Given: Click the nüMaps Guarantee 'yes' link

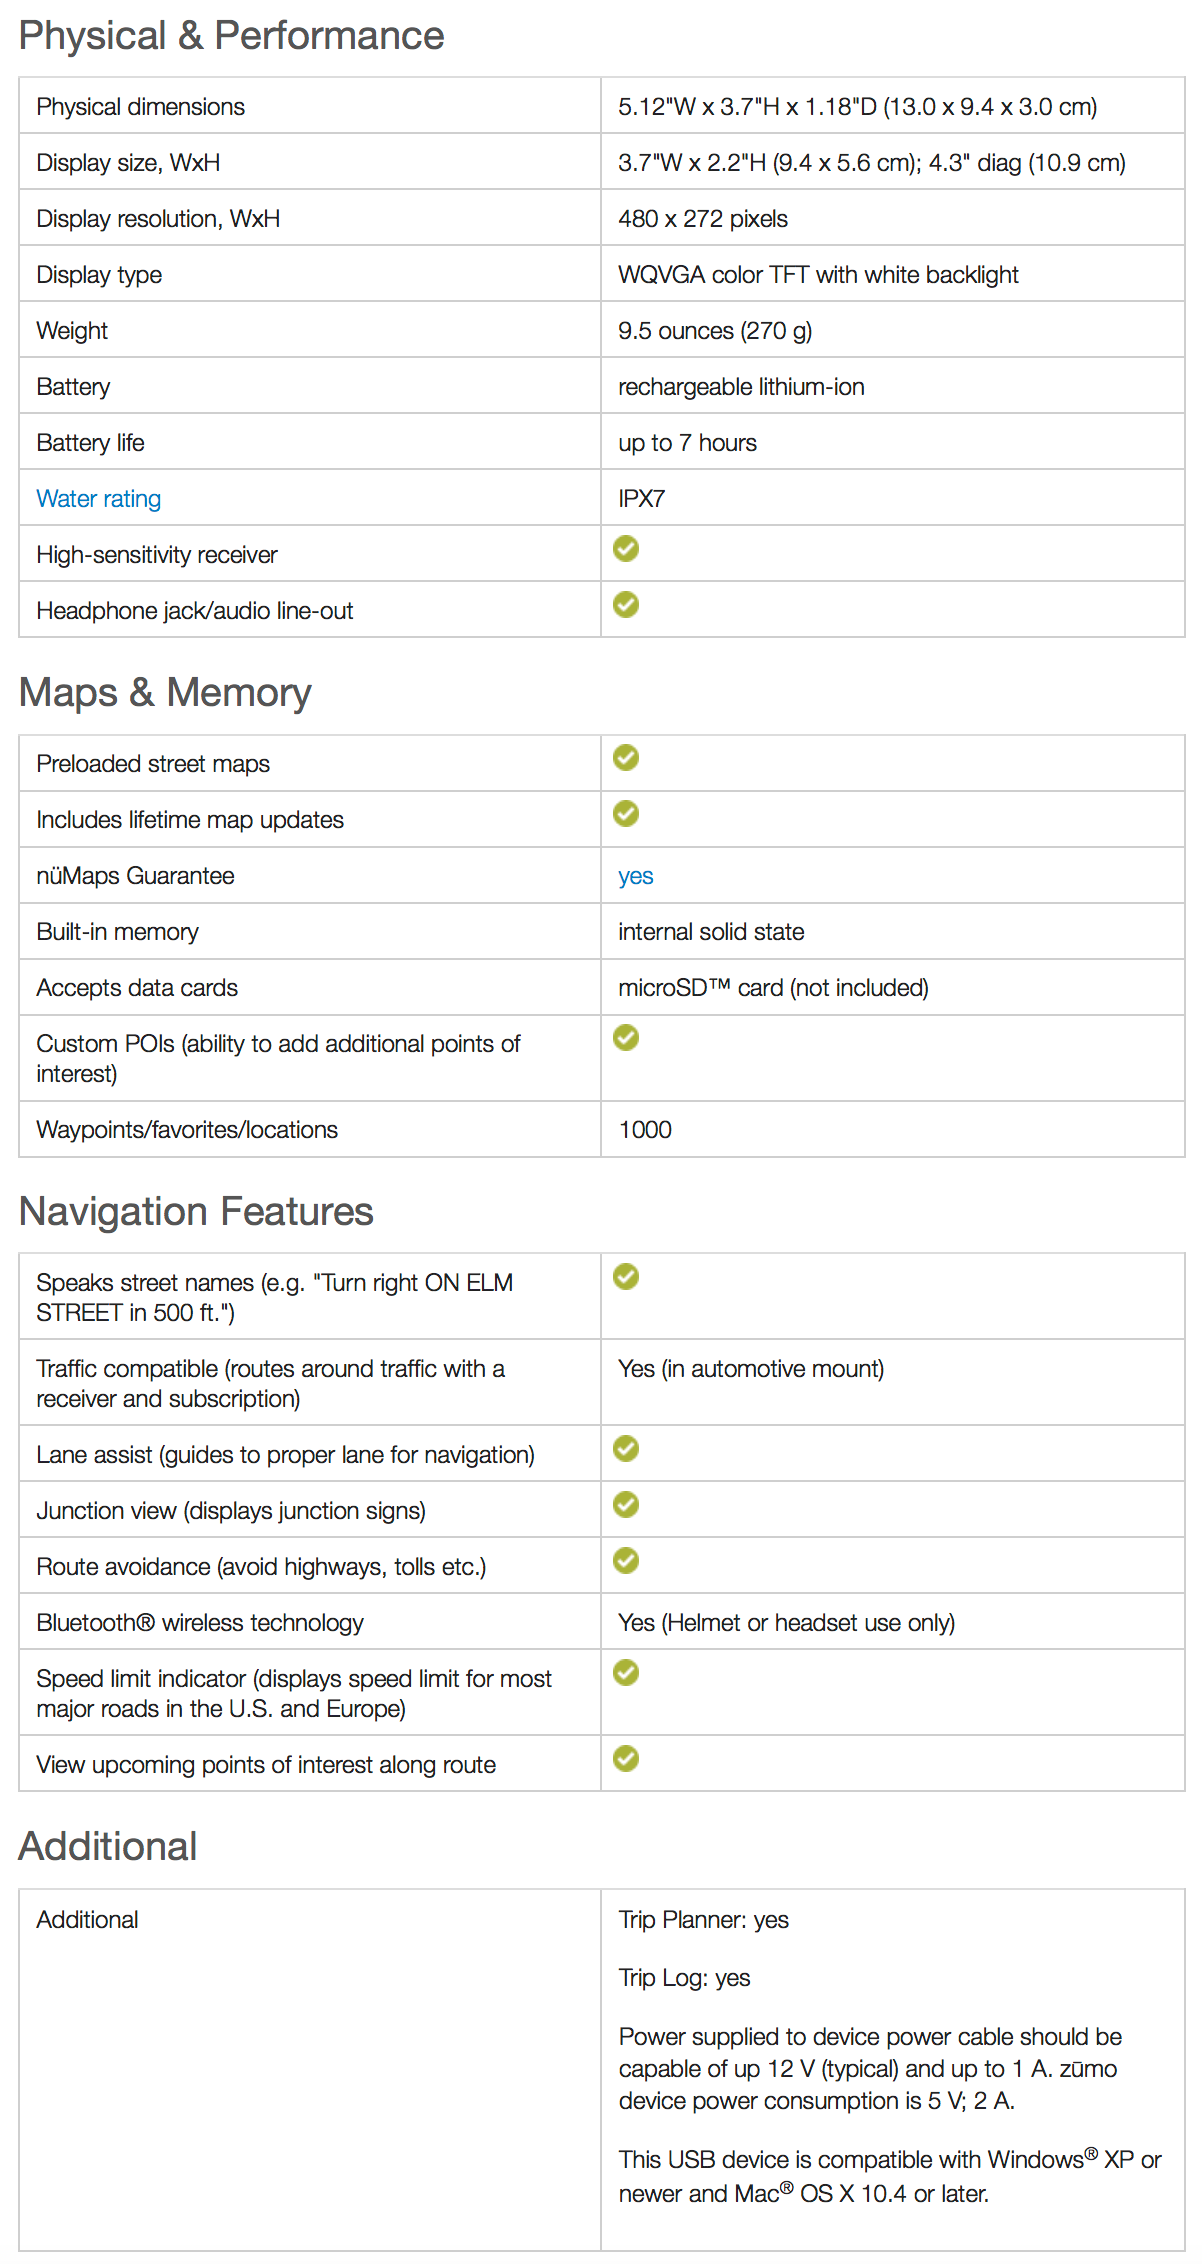Looking at the screenshot, I should (x=635, y=876).
